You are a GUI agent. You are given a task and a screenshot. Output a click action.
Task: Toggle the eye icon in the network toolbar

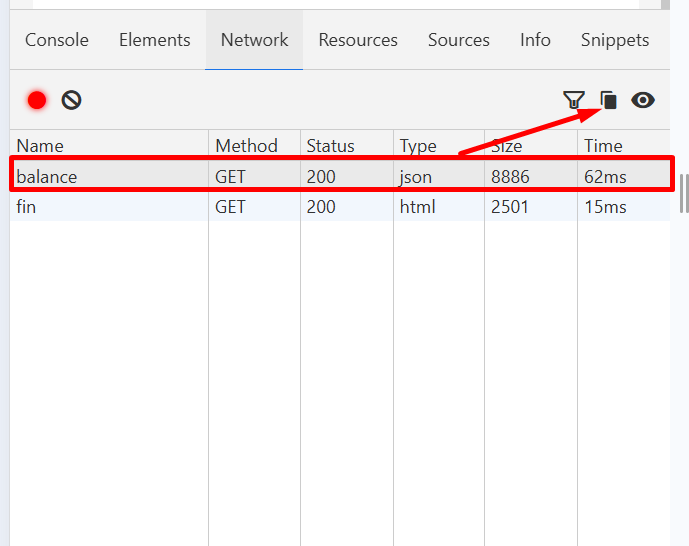[643, 100]
